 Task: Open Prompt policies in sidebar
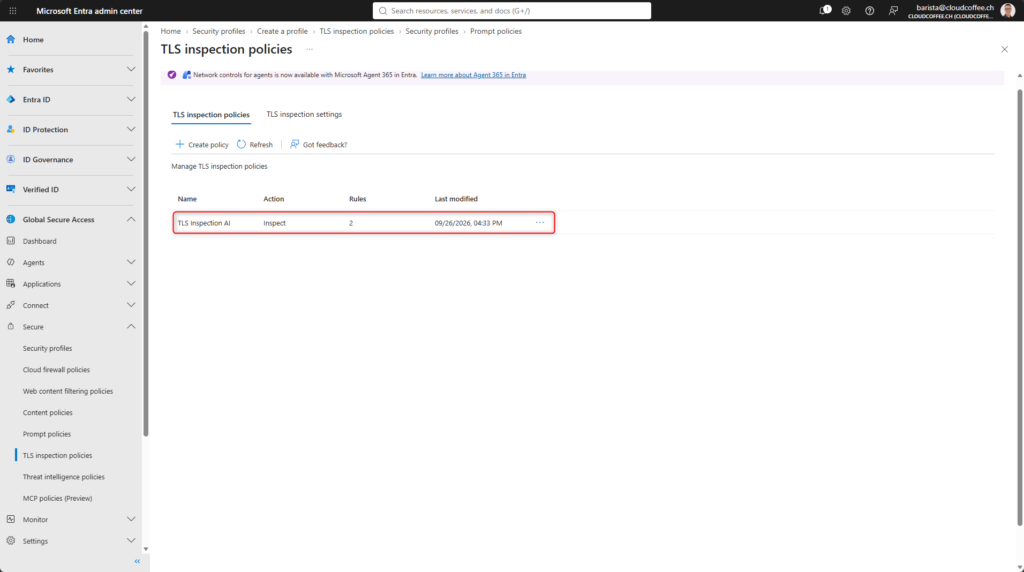[x=46, y=434]
